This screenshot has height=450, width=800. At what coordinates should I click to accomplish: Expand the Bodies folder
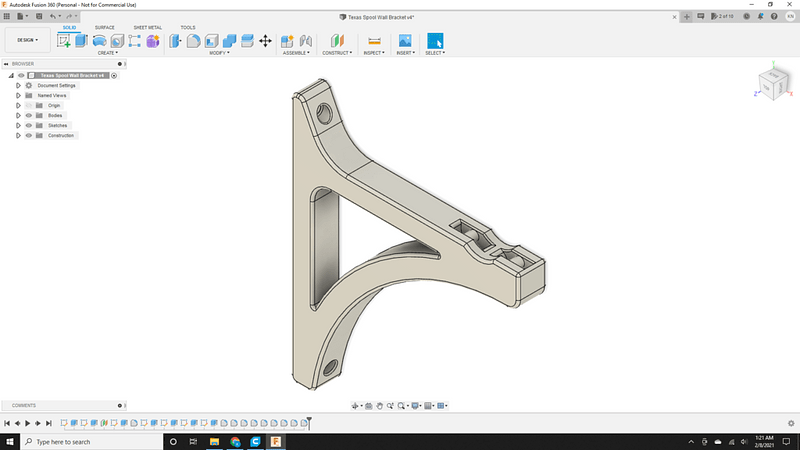tap(18, 115)
